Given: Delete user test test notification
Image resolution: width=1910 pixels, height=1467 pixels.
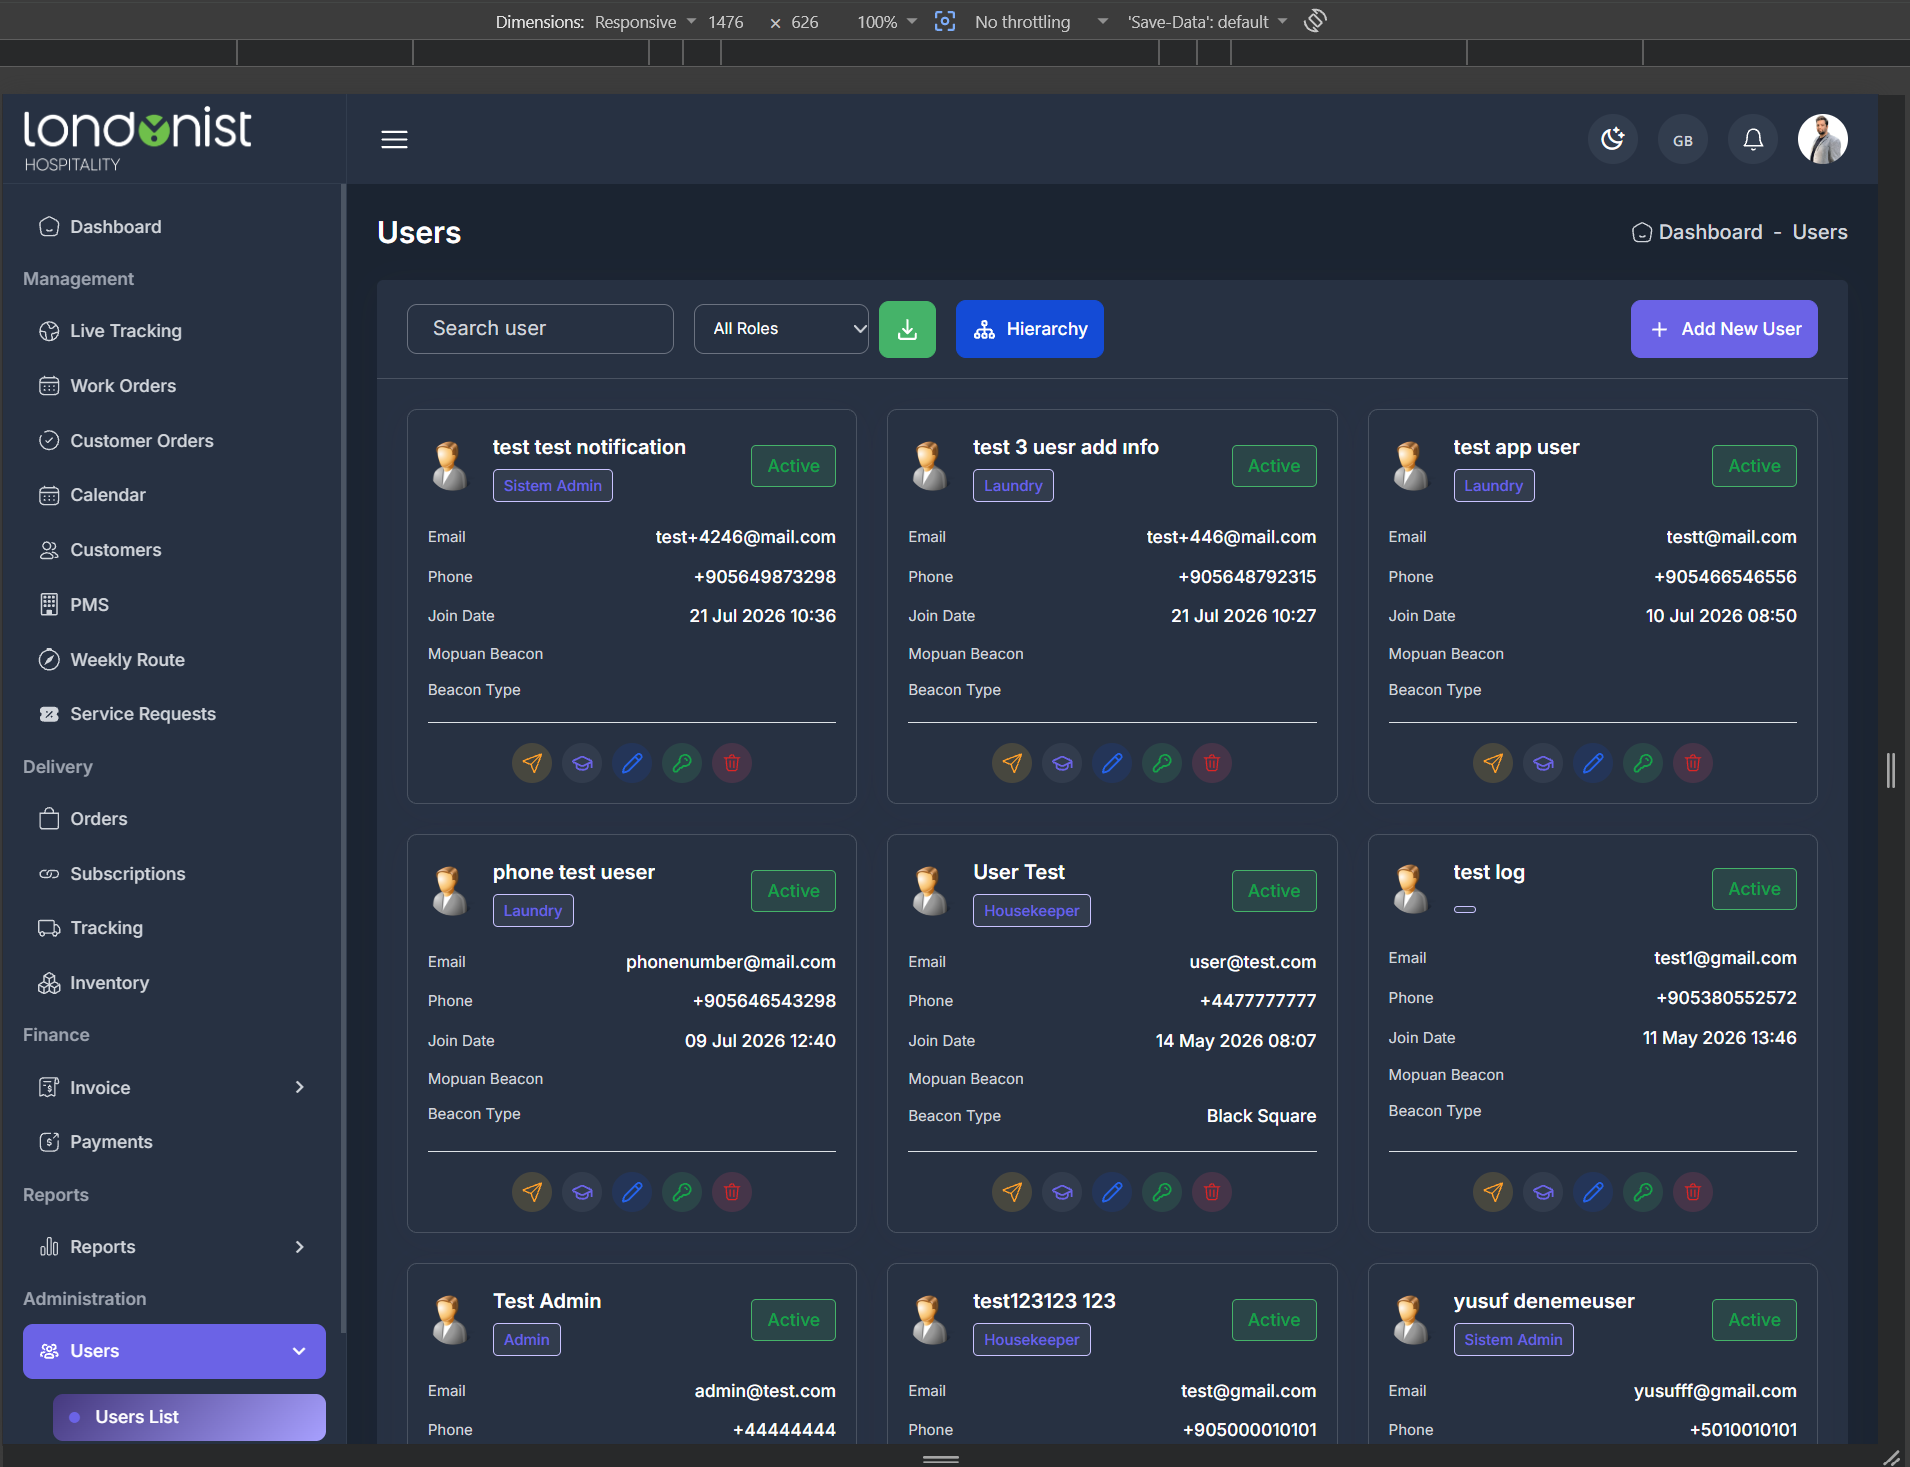Looking at the screenshot, I should click(x=732, y=763).
